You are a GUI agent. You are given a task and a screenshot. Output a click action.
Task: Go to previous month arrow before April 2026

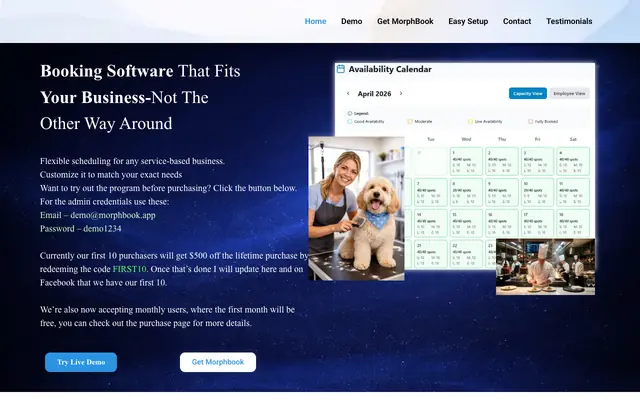[348, 93]
